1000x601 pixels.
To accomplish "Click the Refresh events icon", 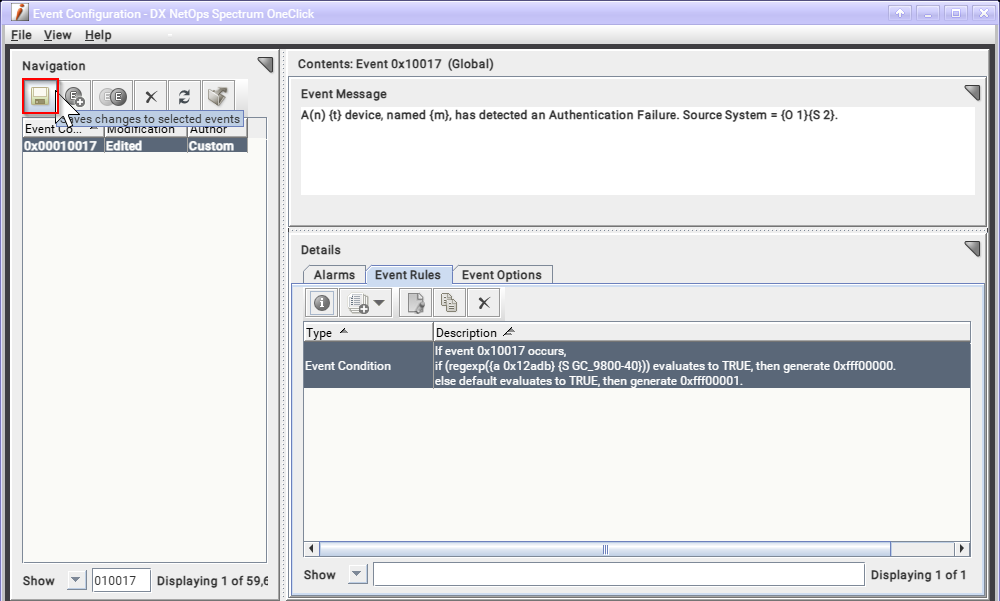I will coord(184,96).
